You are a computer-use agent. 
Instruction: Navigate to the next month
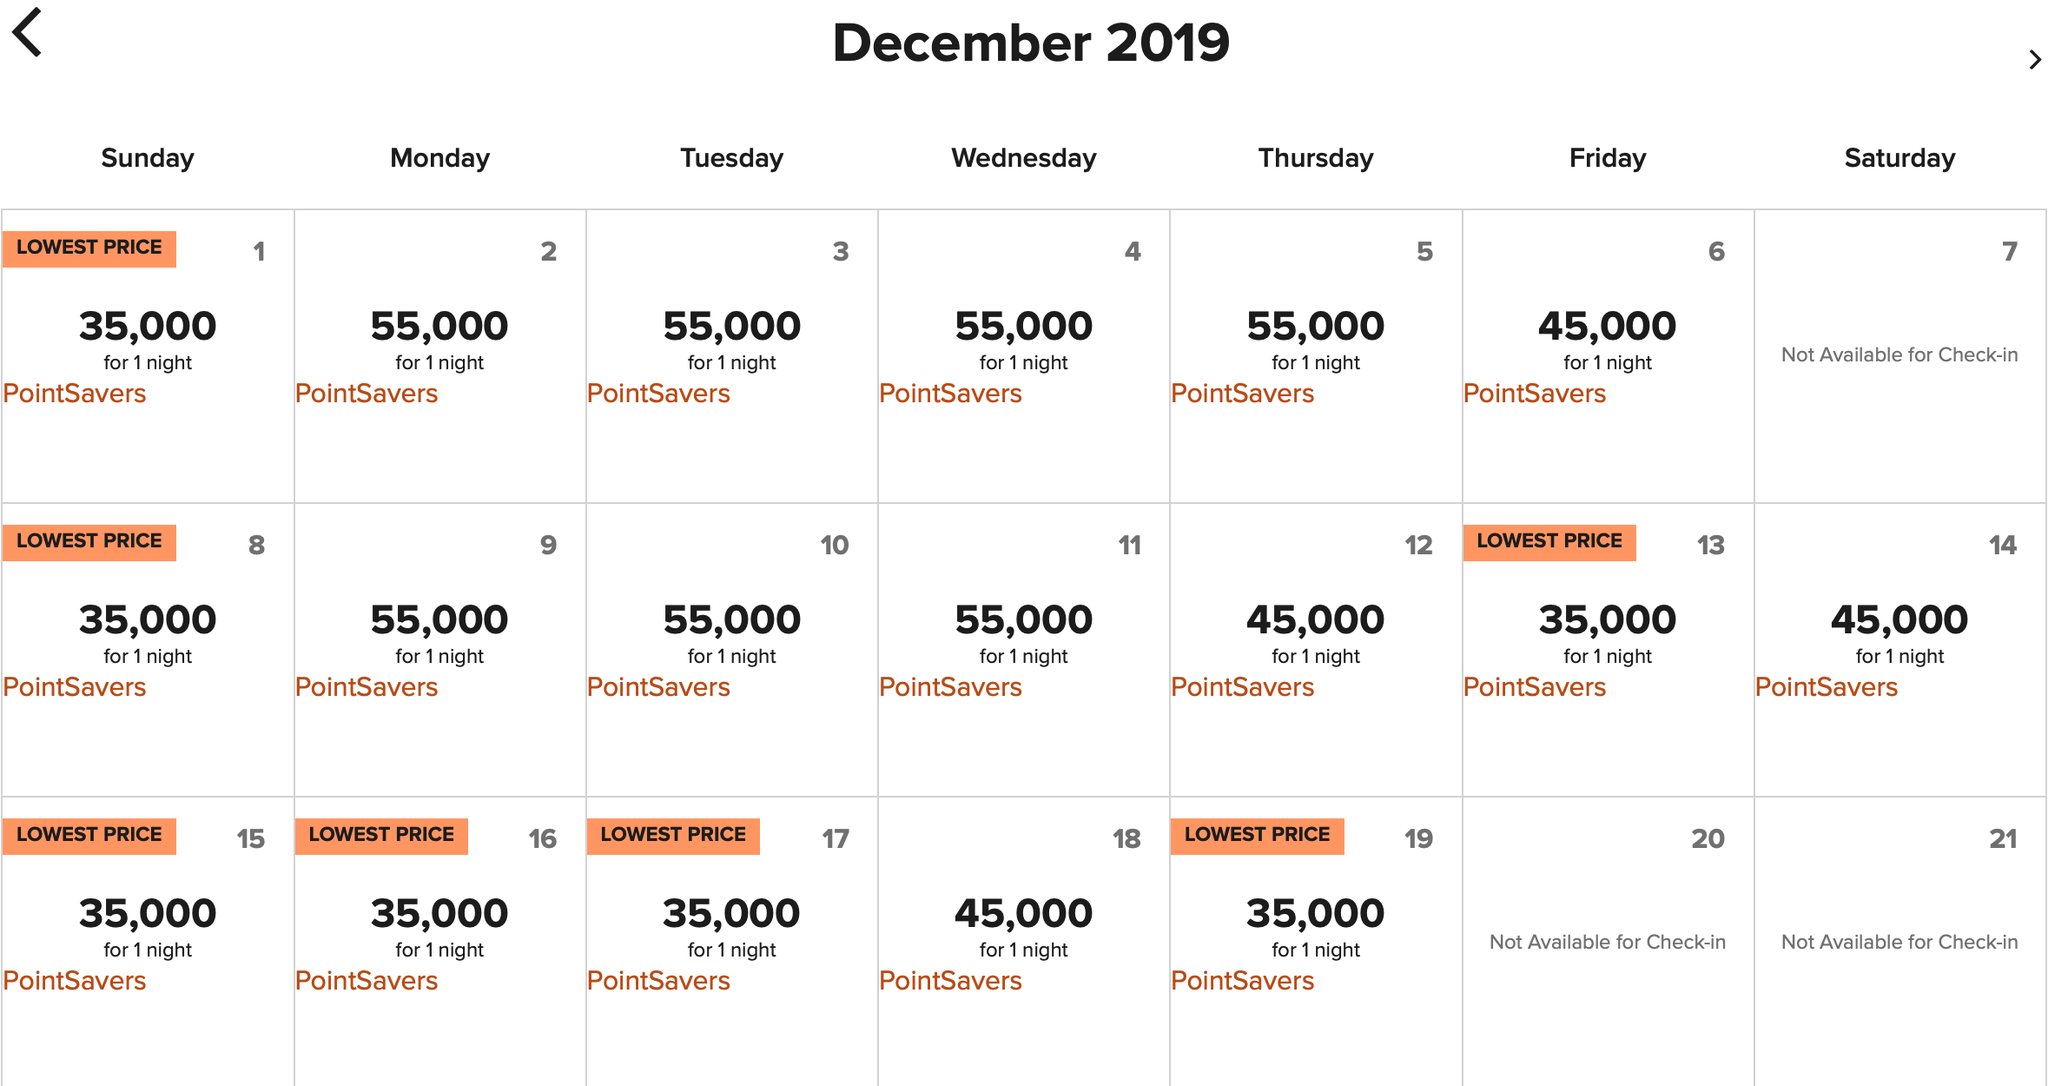click(2034, 60)
